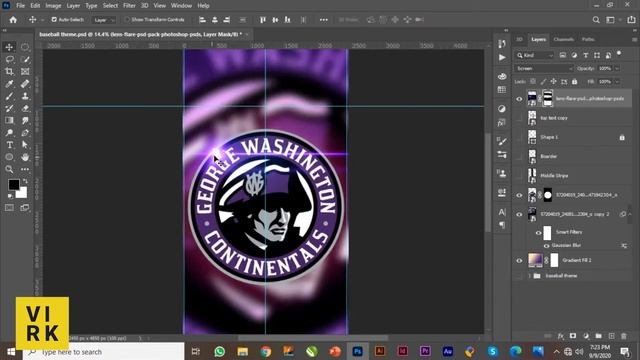Select the Lasso tool
Viewport: 640px width, 360px height.
[x=9, y=60]
